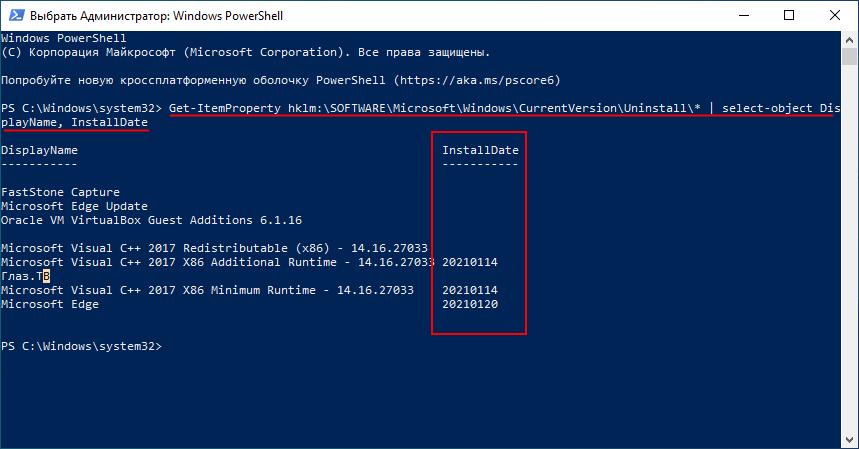This screenshot has height=449, width=859.
Task: Click the scrollbar down arrow
Action: 849,440
